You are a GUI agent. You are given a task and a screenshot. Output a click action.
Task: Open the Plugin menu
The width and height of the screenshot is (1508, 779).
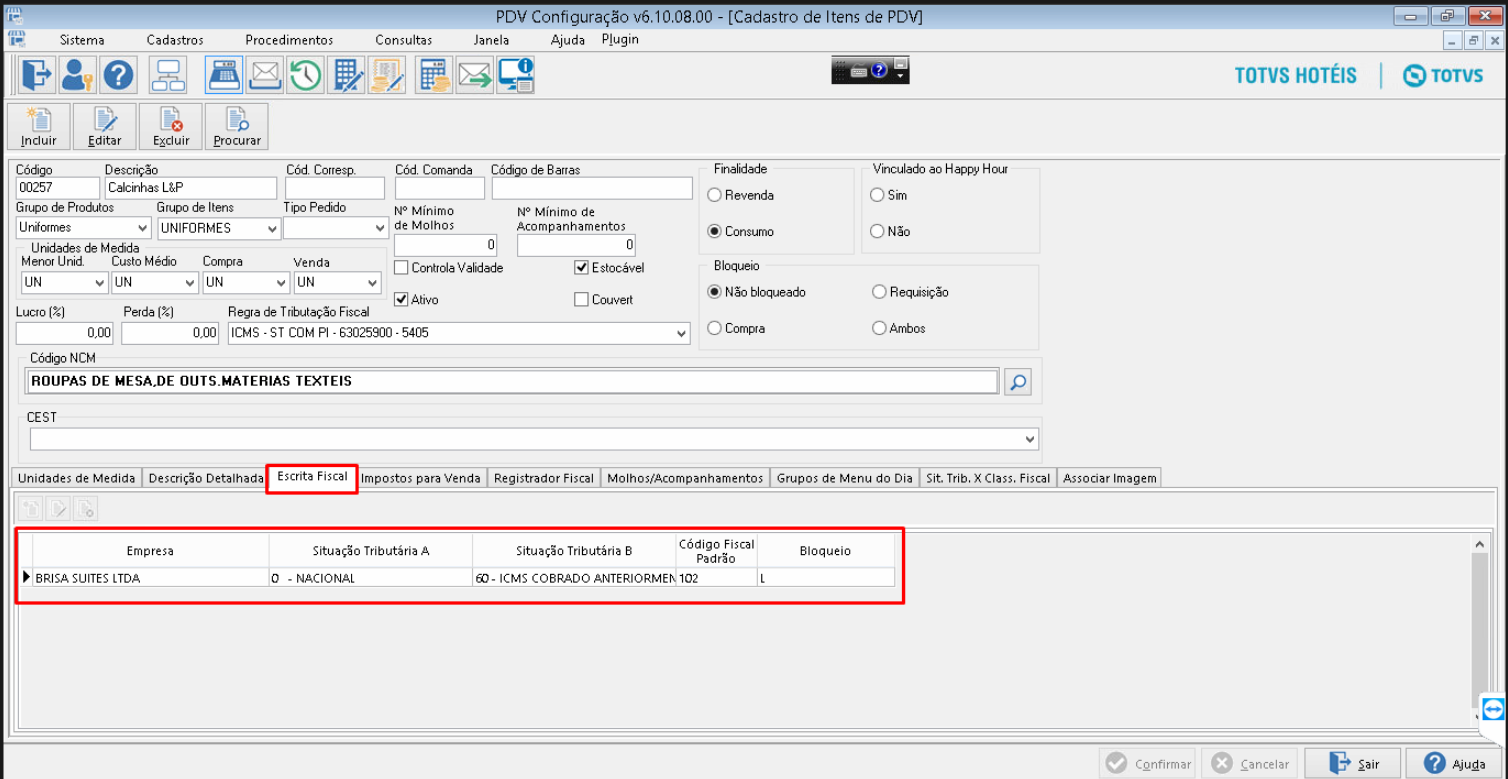(620, 40)
